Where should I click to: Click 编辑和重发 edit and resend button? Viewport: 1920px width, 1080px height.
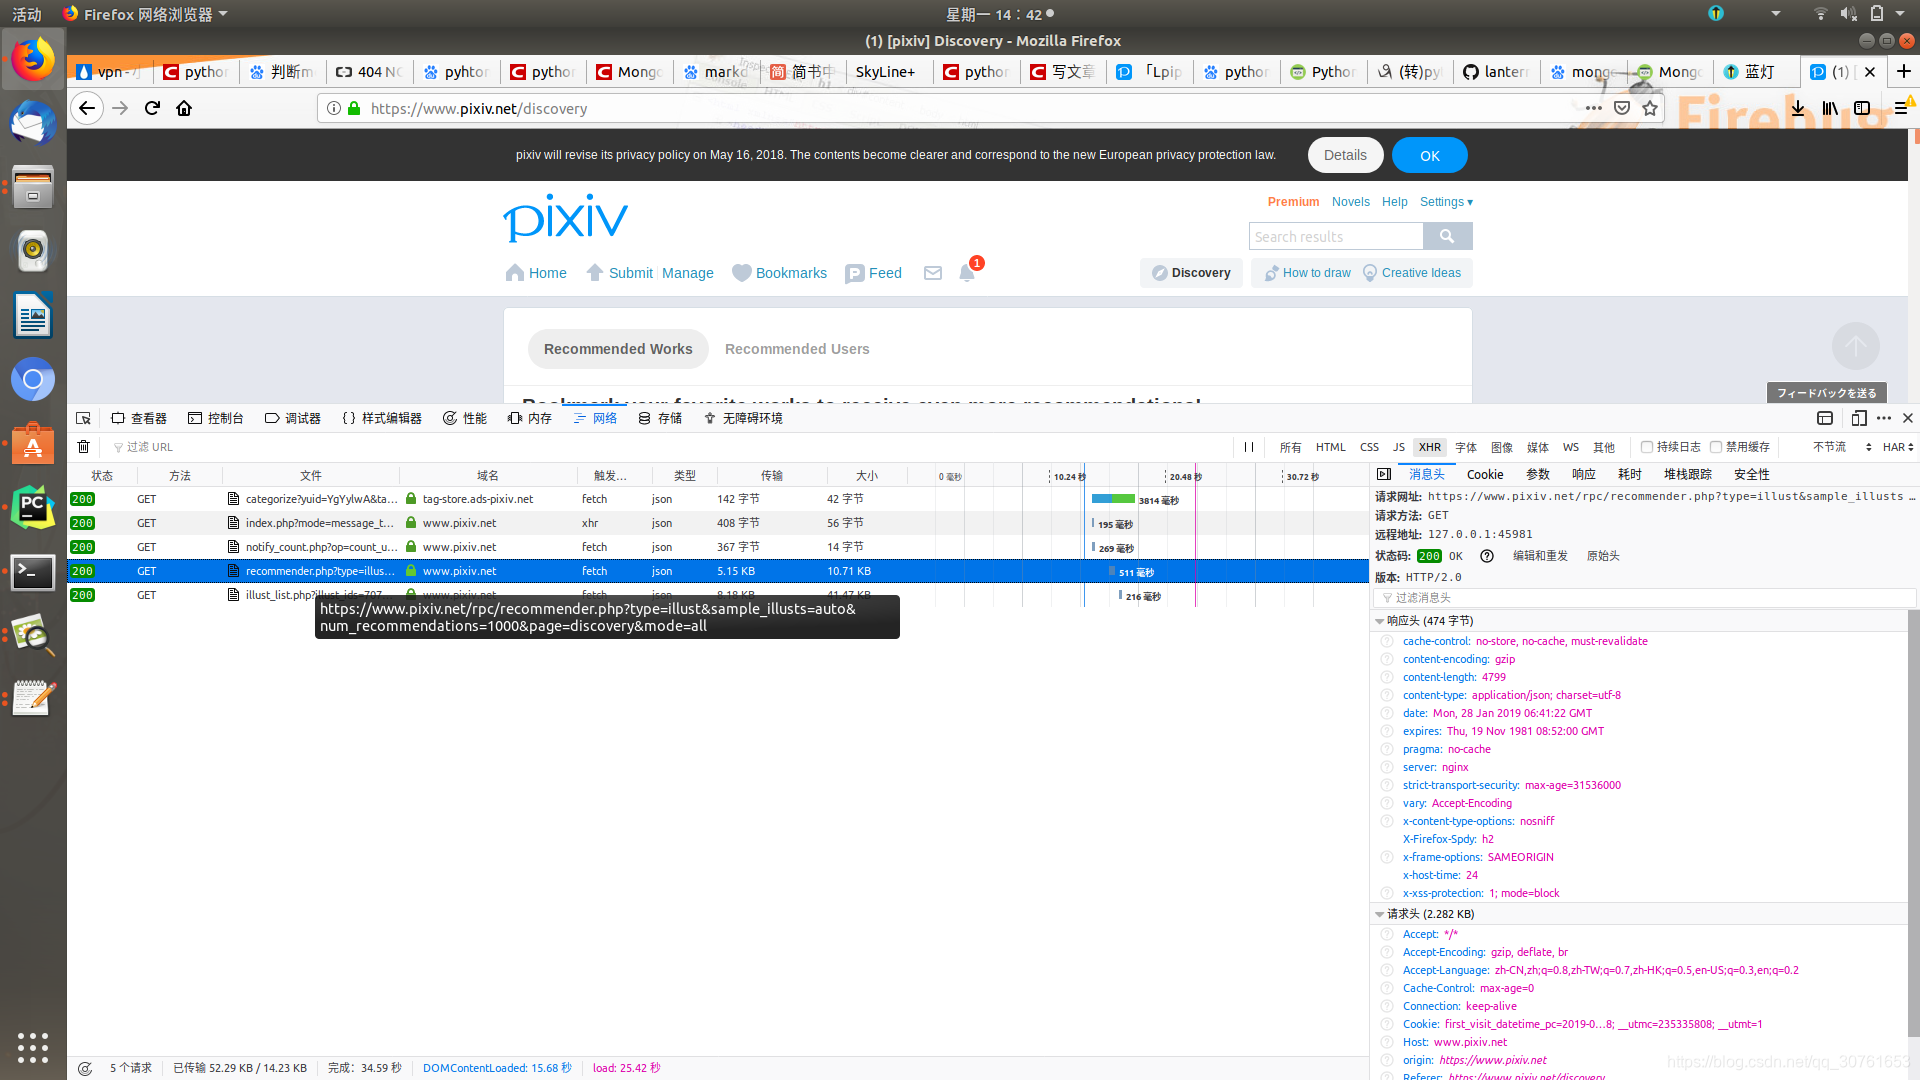(1540, 556)
